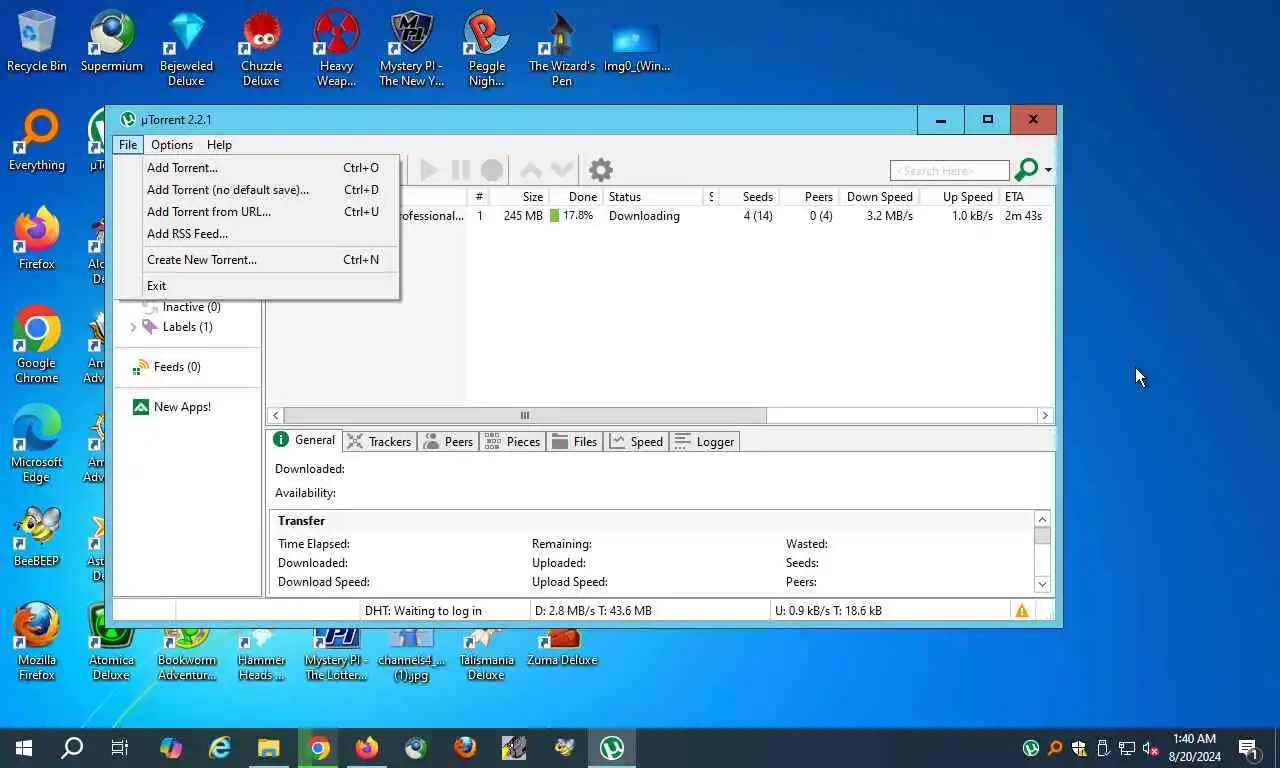Screen dimensions: 1280x768
Task: Click the Windows Start button
Action: (24, 748)
